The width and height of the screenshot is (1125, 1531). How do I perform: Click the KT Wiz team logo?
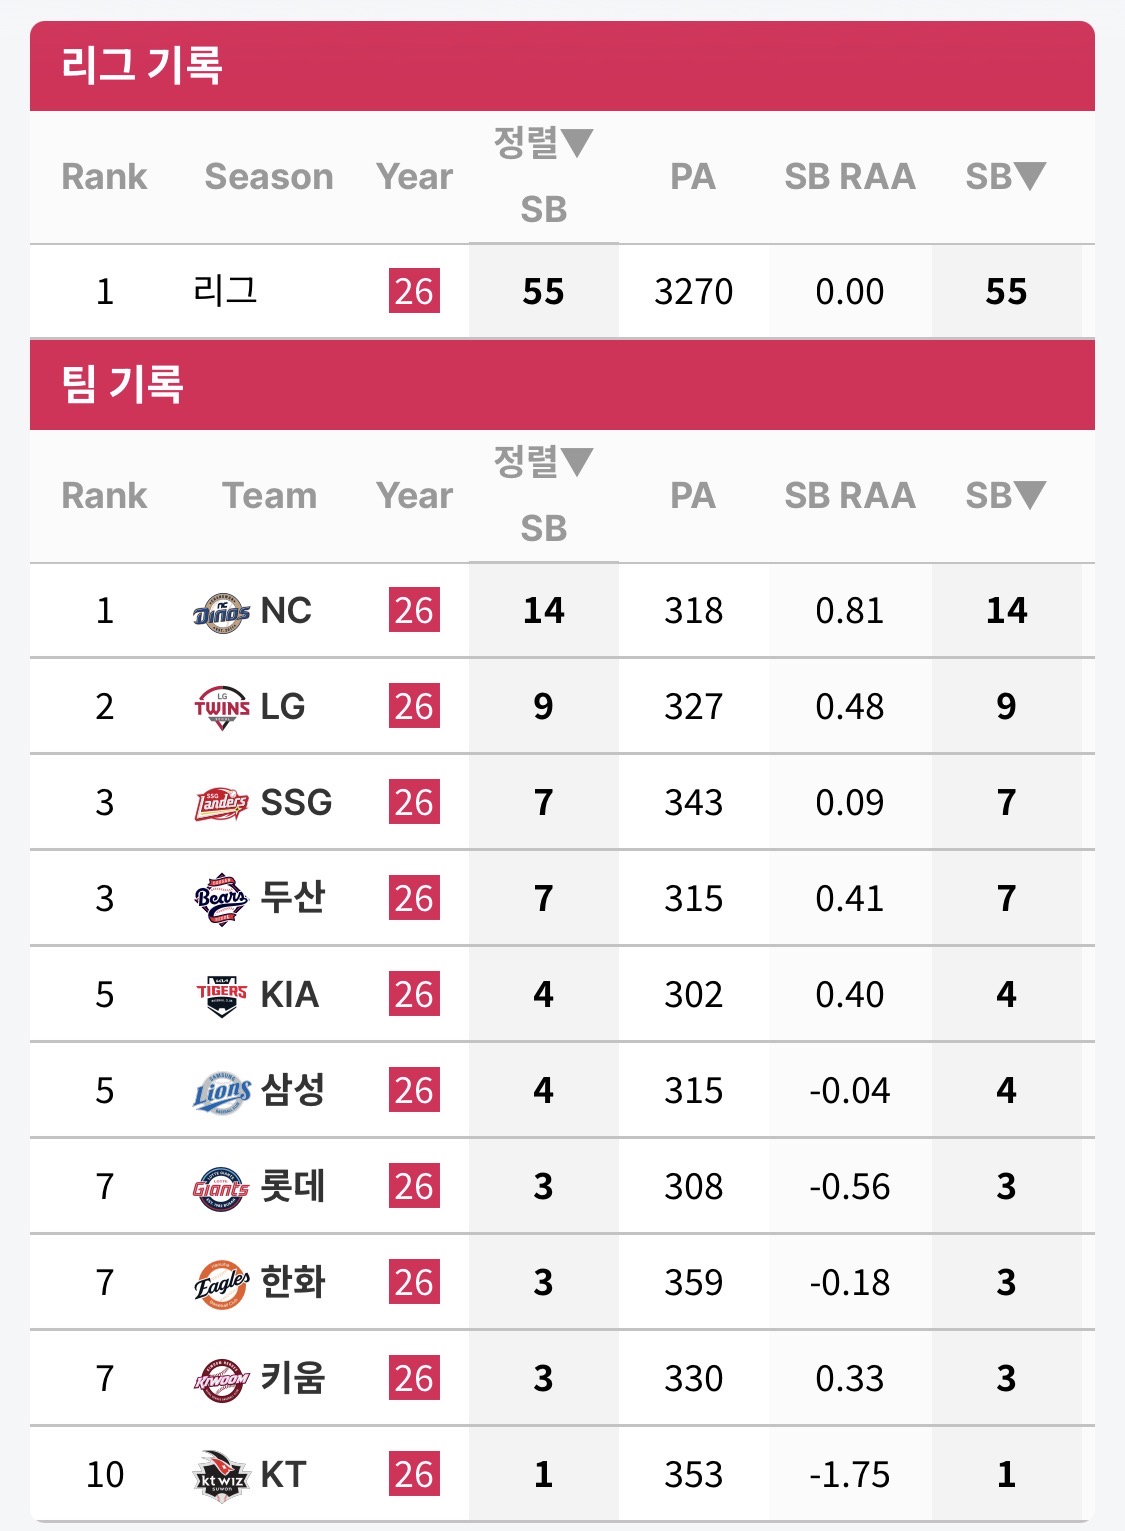(x=221, y=1475)
